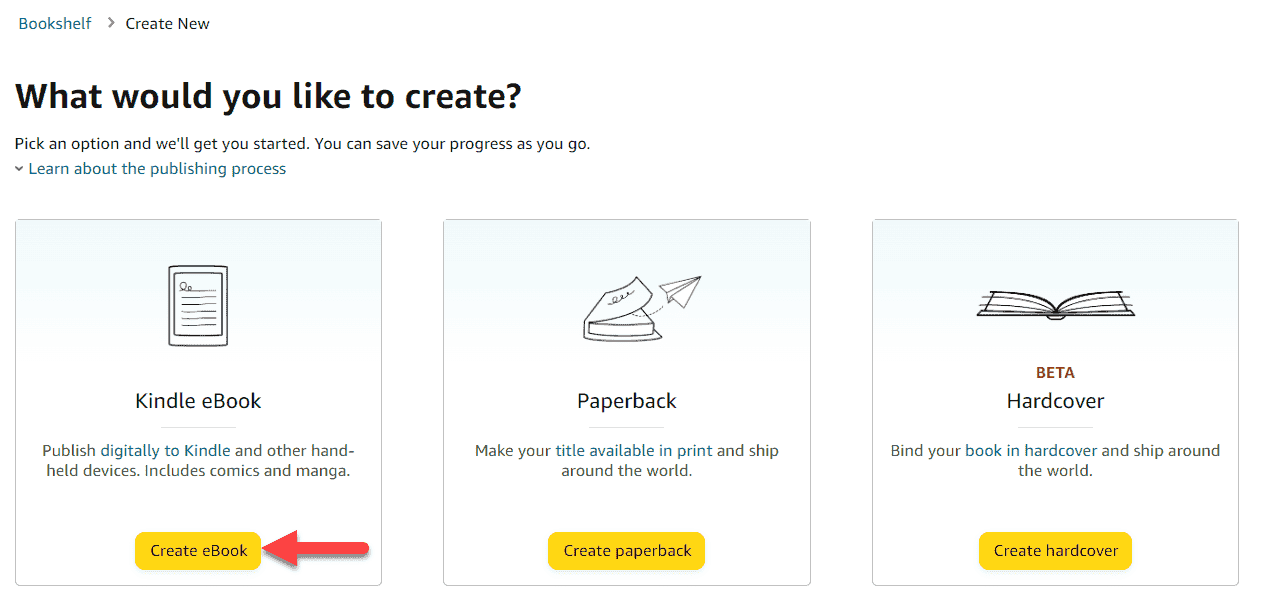Click the Kindle e-reader device icon
Image resolution: width=1263 pixels, height=599 pixels.
198,306
